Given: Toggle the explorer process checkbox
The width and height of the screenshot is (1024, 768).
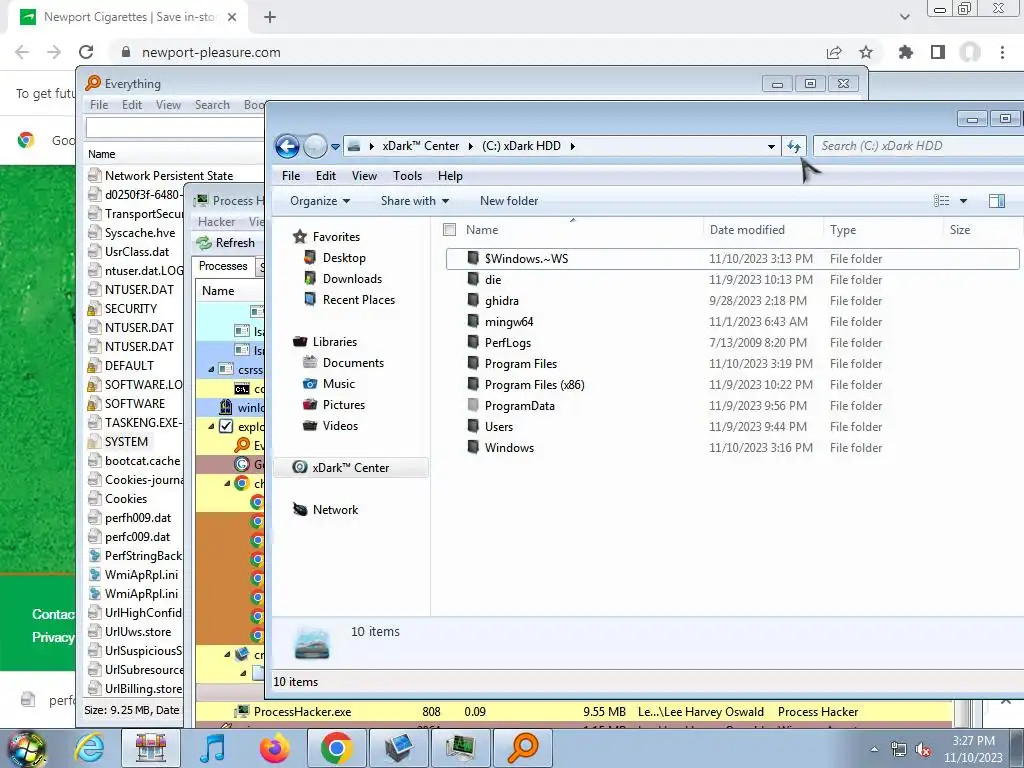Looking at the screenshot, I should [226, 426].
